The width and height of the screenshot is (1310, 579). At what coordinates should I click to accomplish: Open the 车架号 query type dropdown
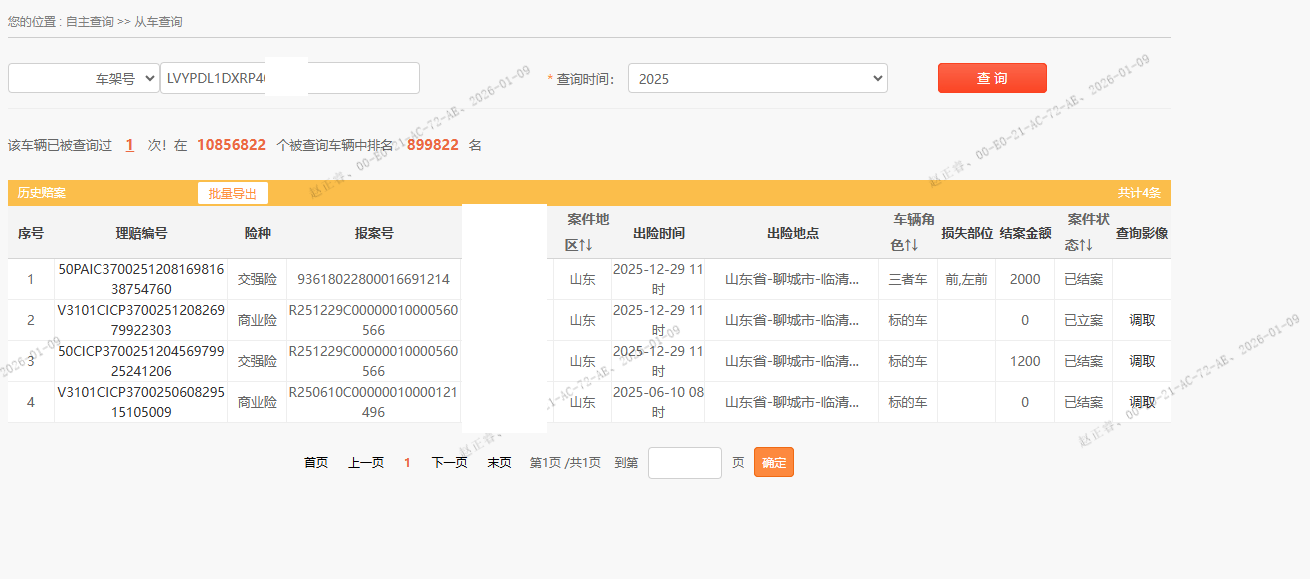[83, 78]
